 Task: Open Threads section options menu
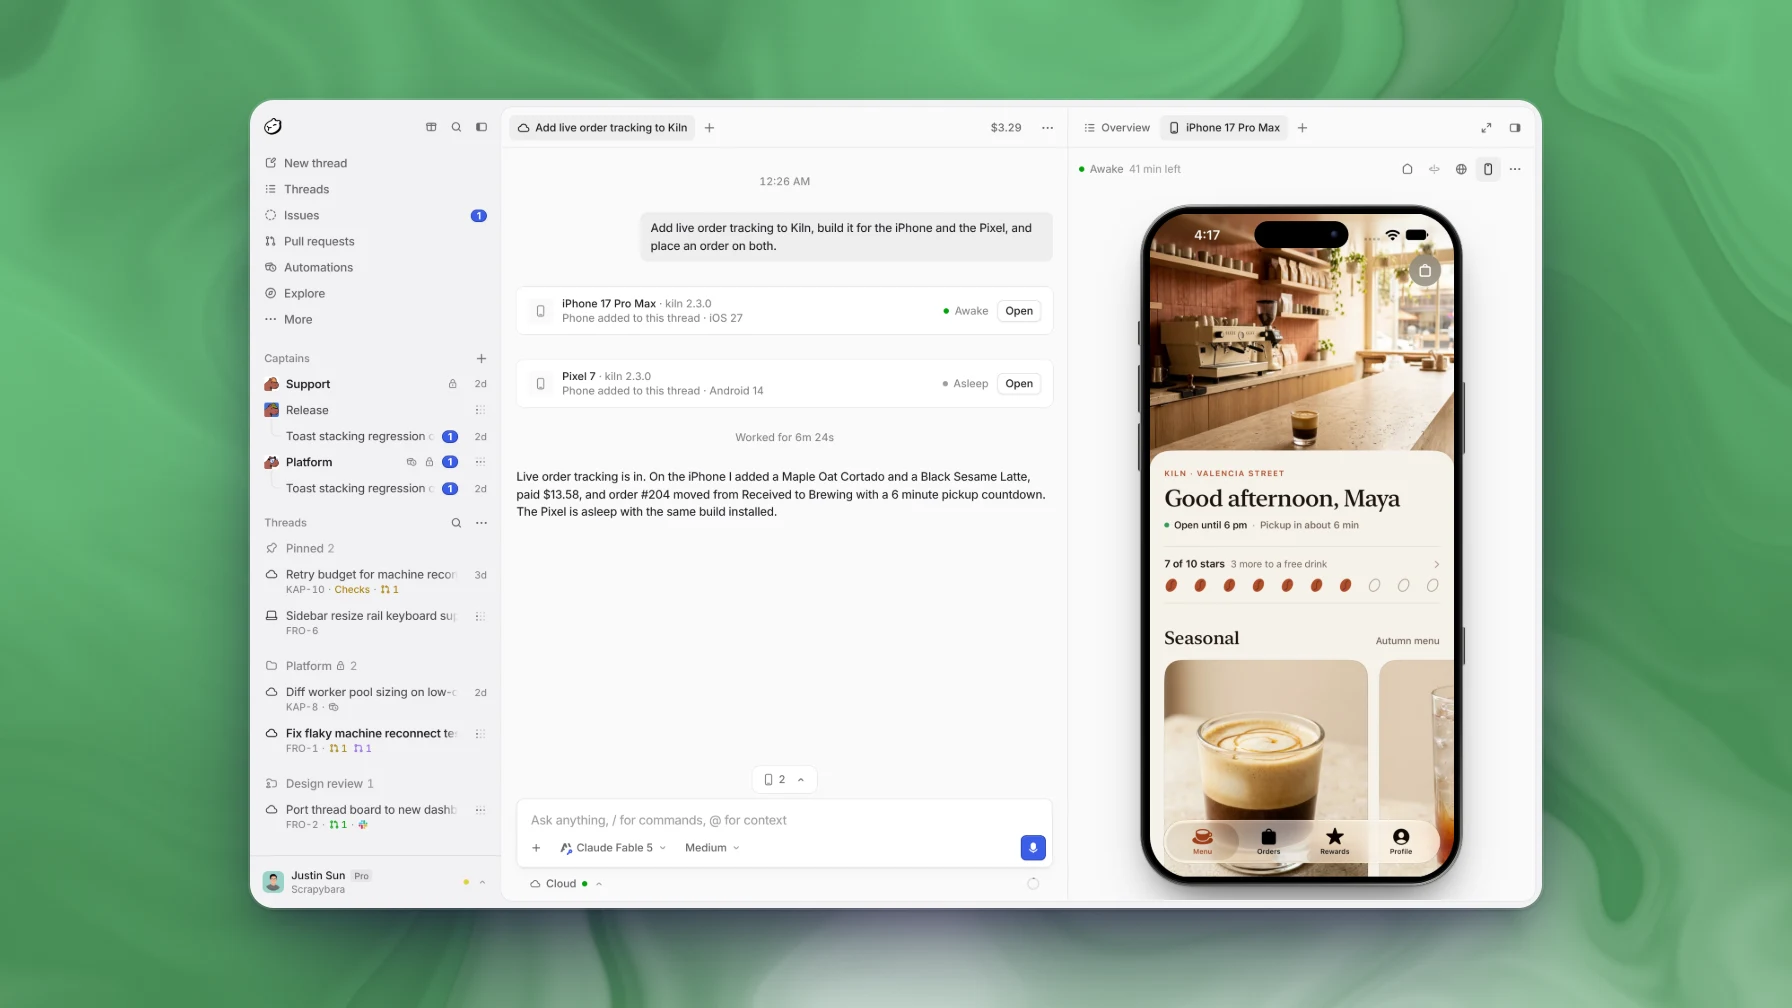[481, 523]
